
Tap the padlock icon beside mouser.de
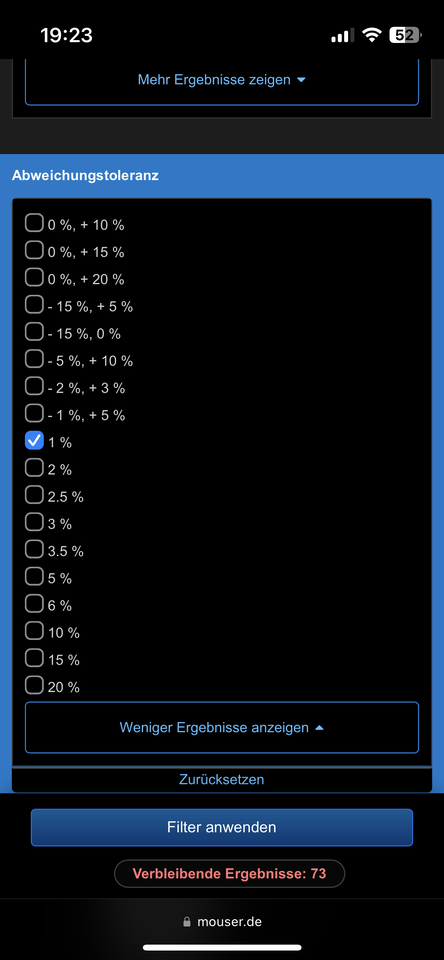[187, 922]
